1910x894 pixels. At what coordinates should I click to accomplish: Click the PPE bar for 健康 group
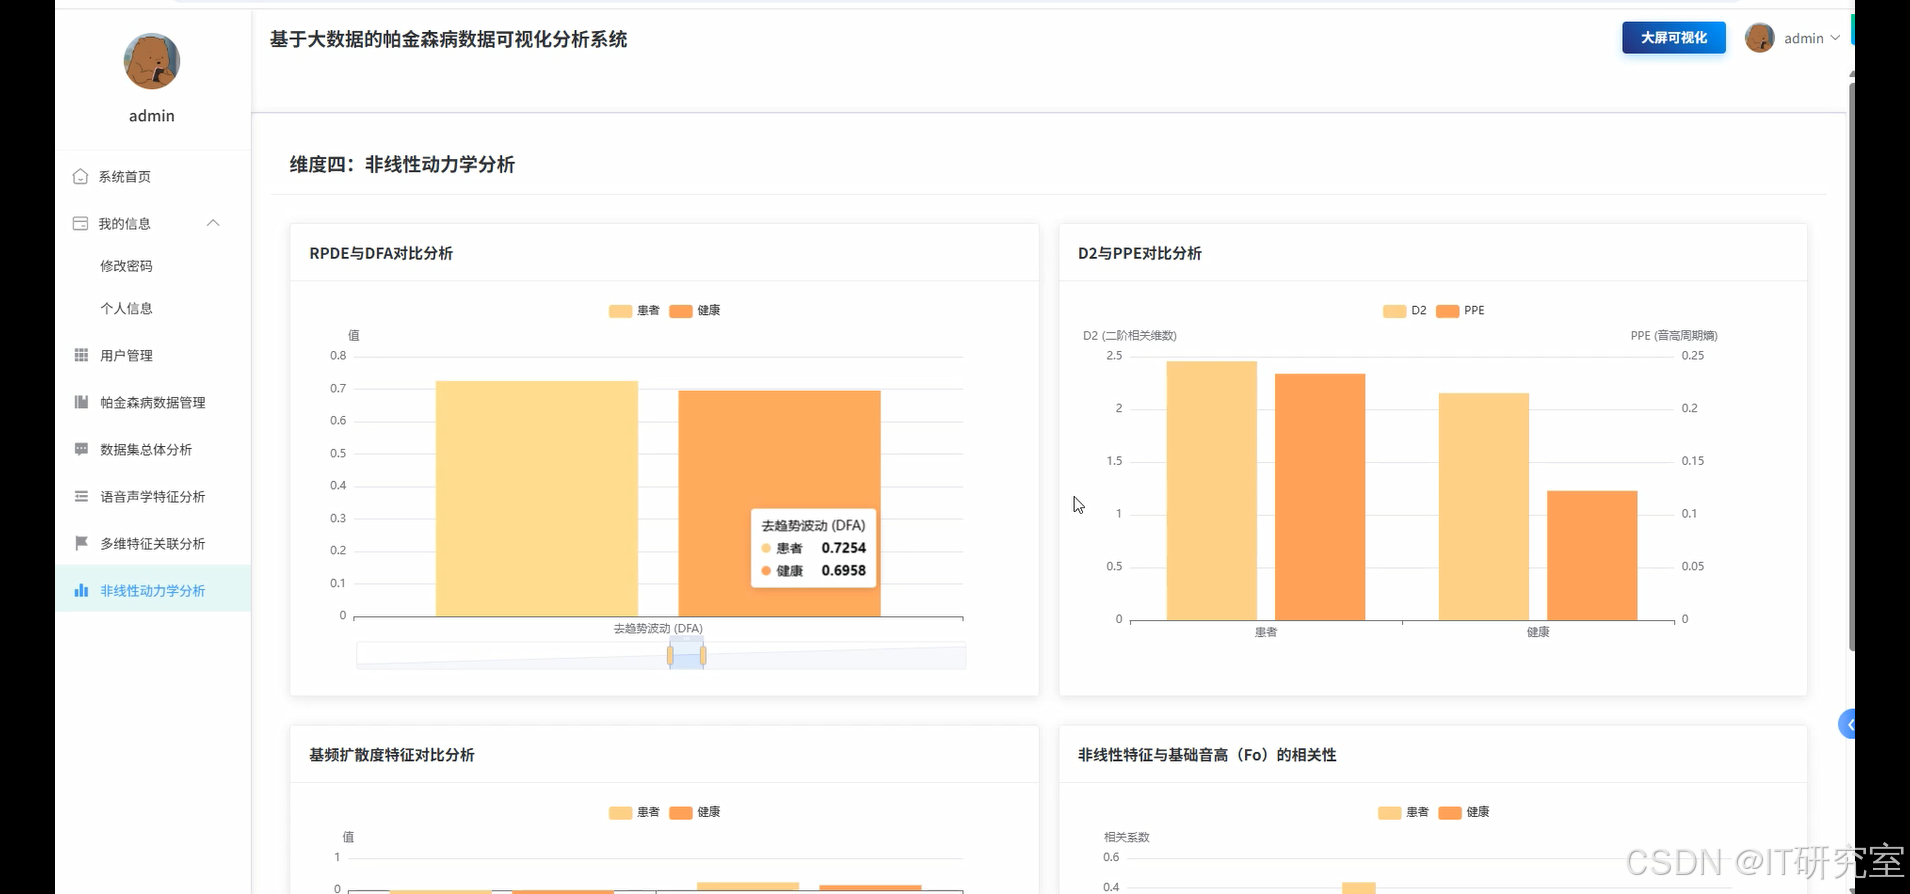1592,555
